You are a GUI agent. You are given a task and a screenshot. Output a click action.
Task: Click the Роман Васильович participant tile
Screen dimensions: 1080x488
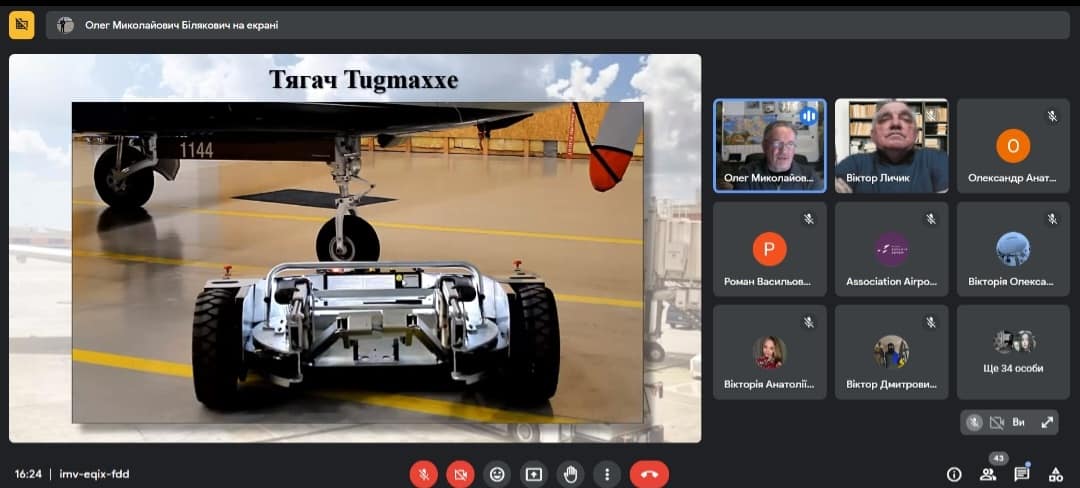pyautogui.click(x=769, y=249)
